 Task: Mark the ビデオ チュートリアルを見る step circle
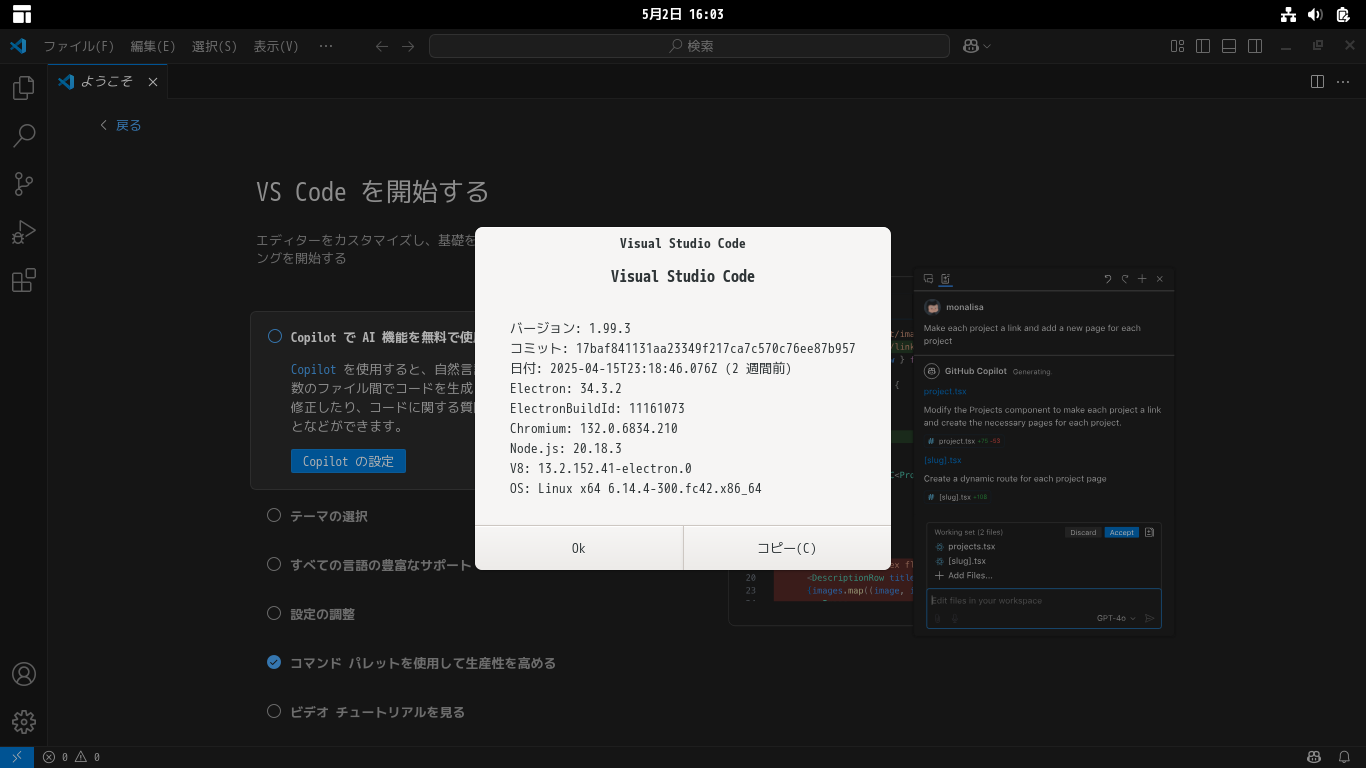274,711
